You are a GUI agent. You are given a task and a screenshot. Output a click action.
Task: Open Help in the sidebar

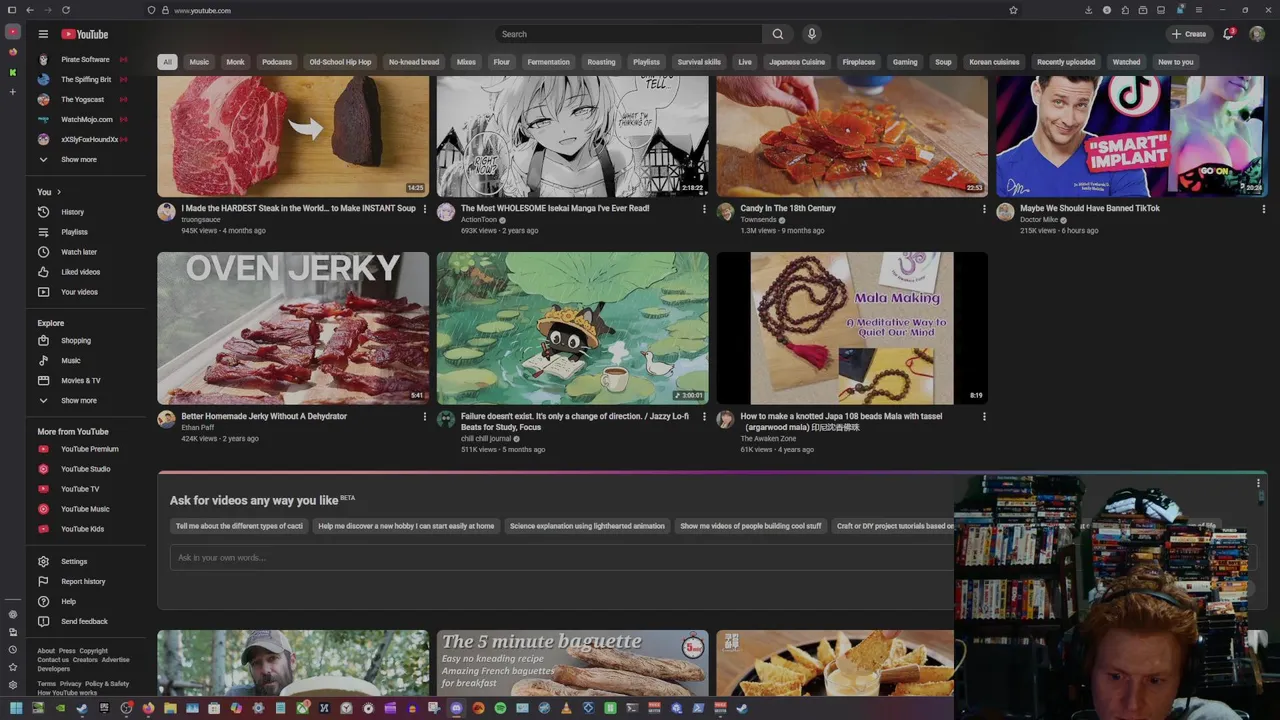[68, 602]
